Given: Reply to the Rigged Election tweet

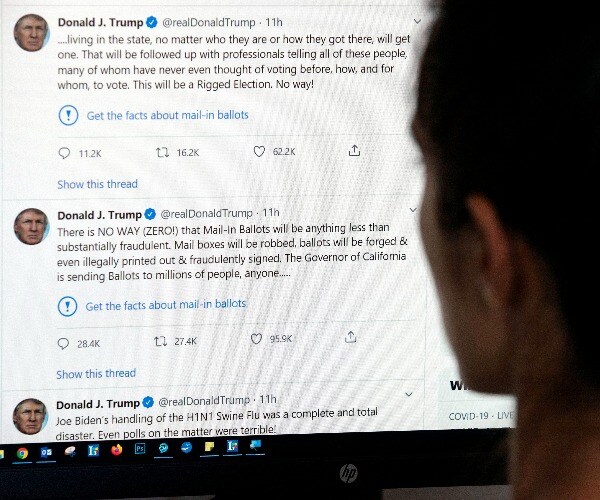Looking at the screenshot, I should [x=64, y=153].
